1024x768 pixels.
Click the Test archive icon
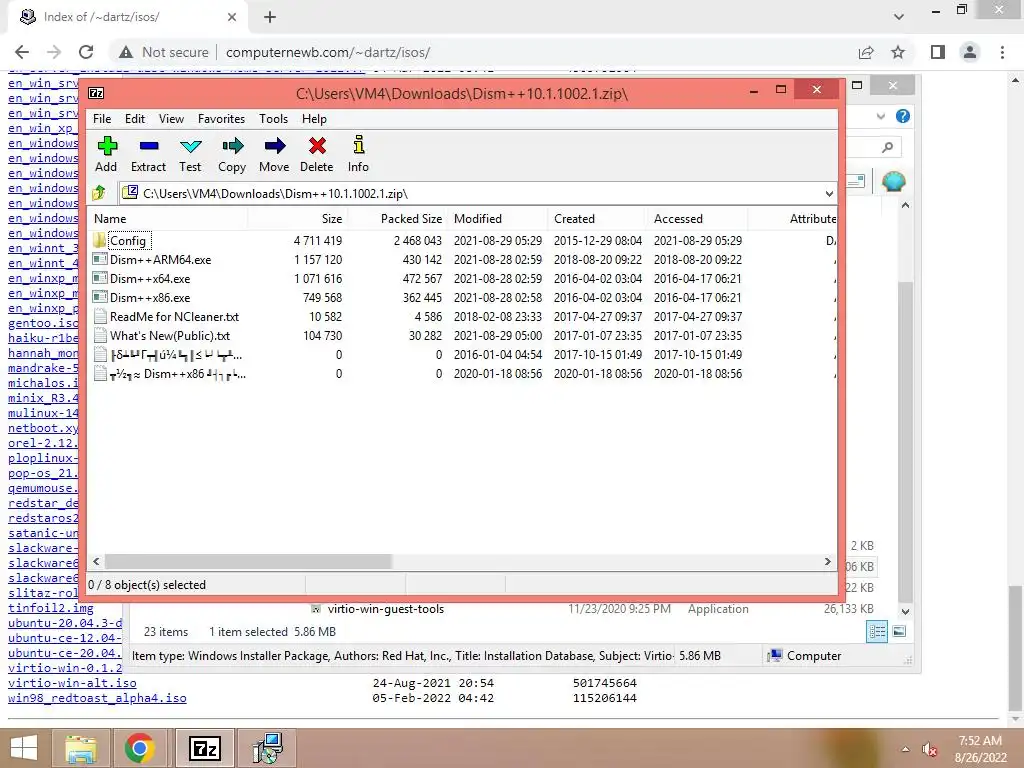click(191, 146)
